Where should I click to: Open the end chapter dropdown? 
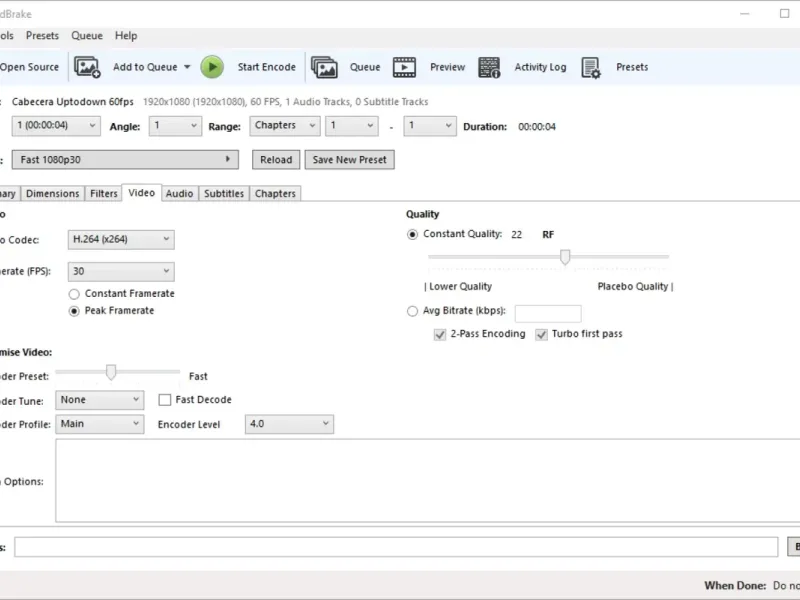[430, 126]
